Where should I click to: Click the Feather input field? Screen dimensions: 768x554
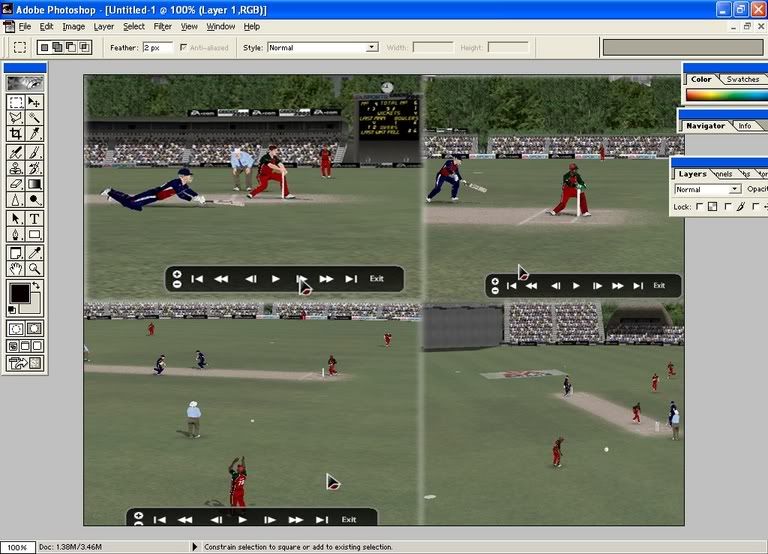tap(158, 48)
